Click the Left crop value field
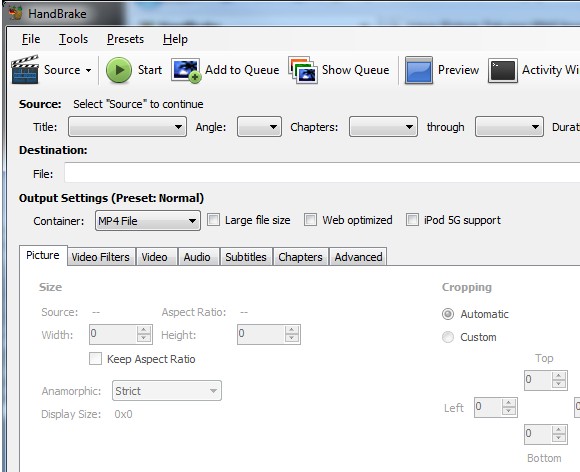Image resolution: width=580 pixels, height=472 pixels. coord(488,407)
